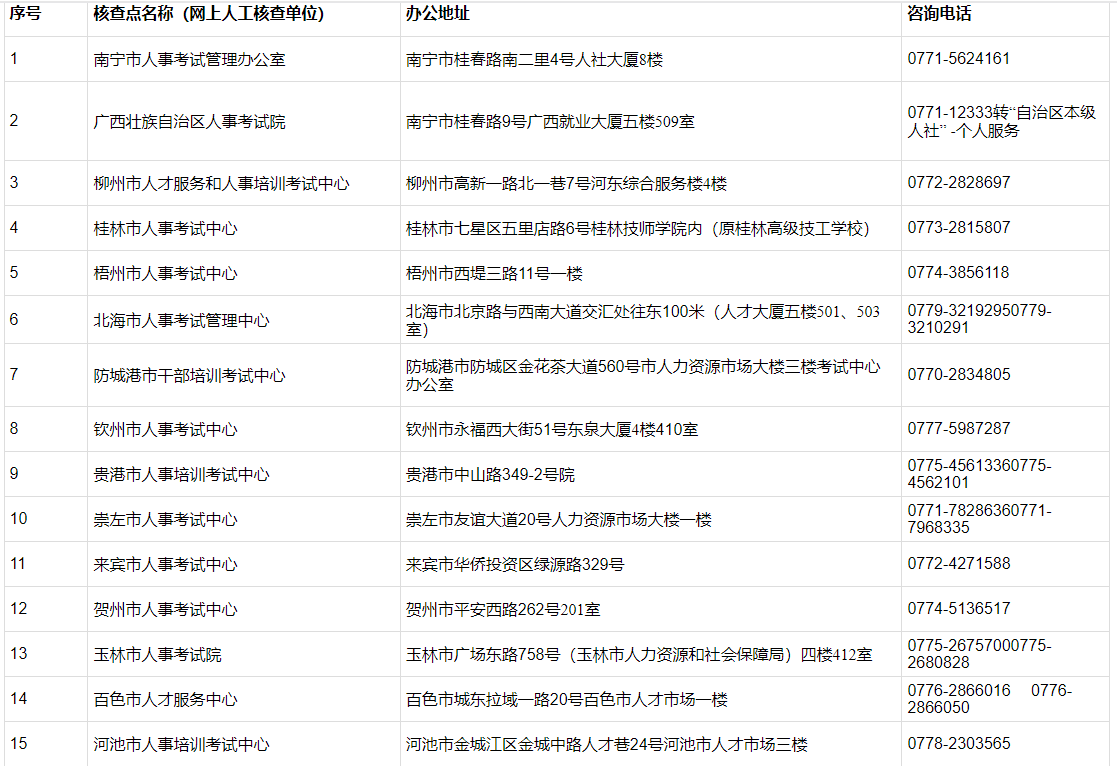Click address 梧州市西堤三路11号一楼
1117x766 pixels.
(494, 273)
